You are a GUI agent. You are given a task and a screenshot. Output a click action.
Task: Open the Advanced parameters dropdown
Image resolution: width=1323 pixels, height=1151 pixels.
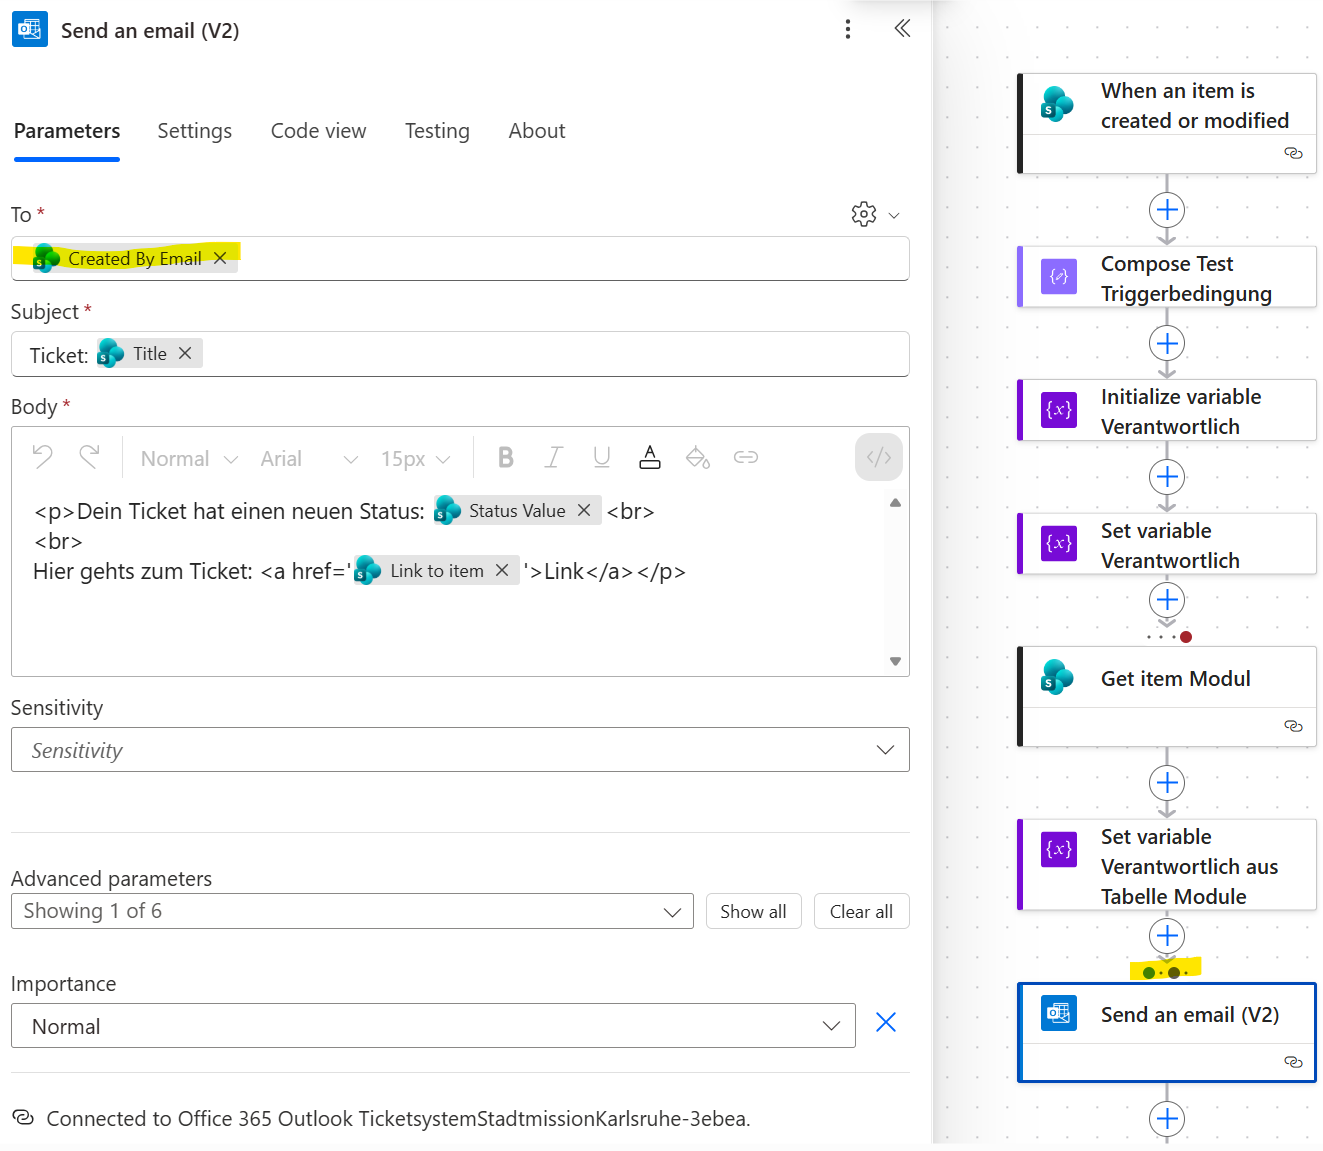(671, 912)
